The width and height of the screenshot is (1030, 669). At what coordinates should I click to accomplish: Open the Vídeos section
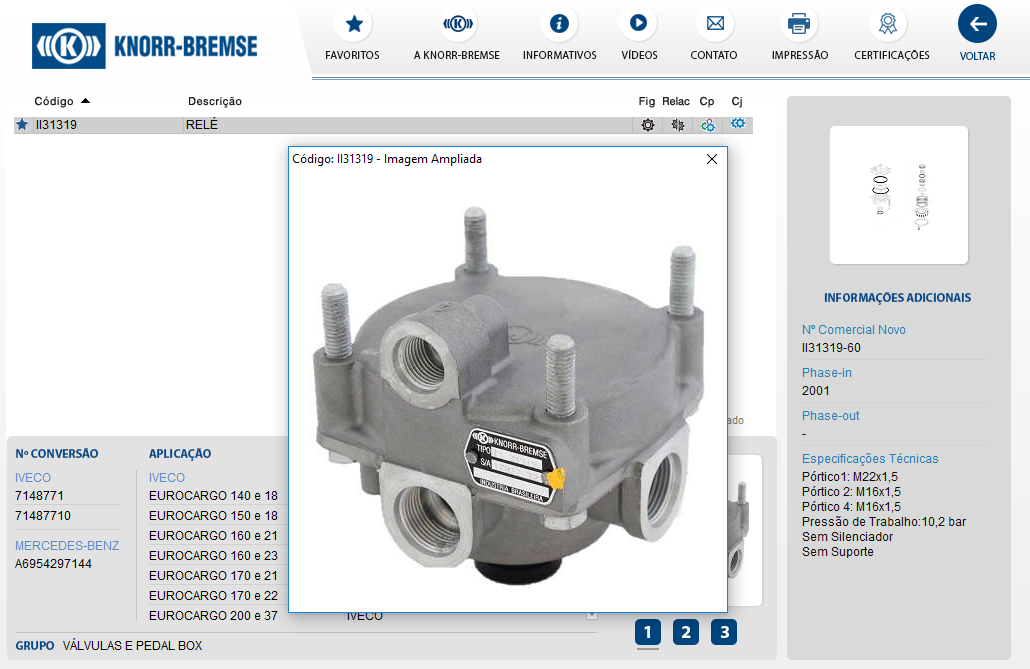point(638,23)
